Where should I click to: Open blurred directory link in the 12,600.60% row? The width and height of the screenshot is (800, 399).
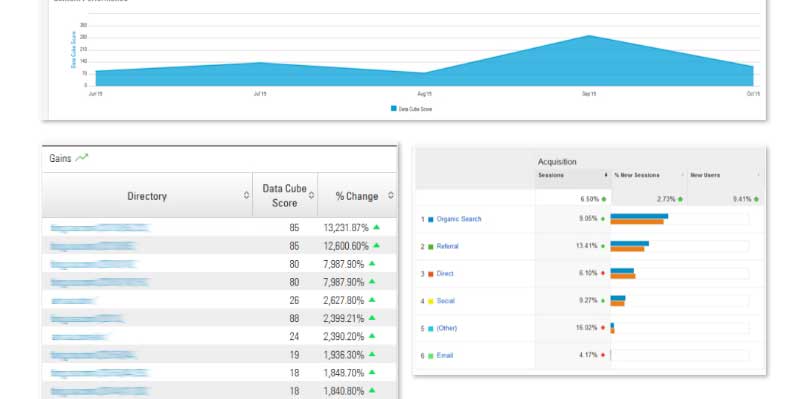pos(93,246)
